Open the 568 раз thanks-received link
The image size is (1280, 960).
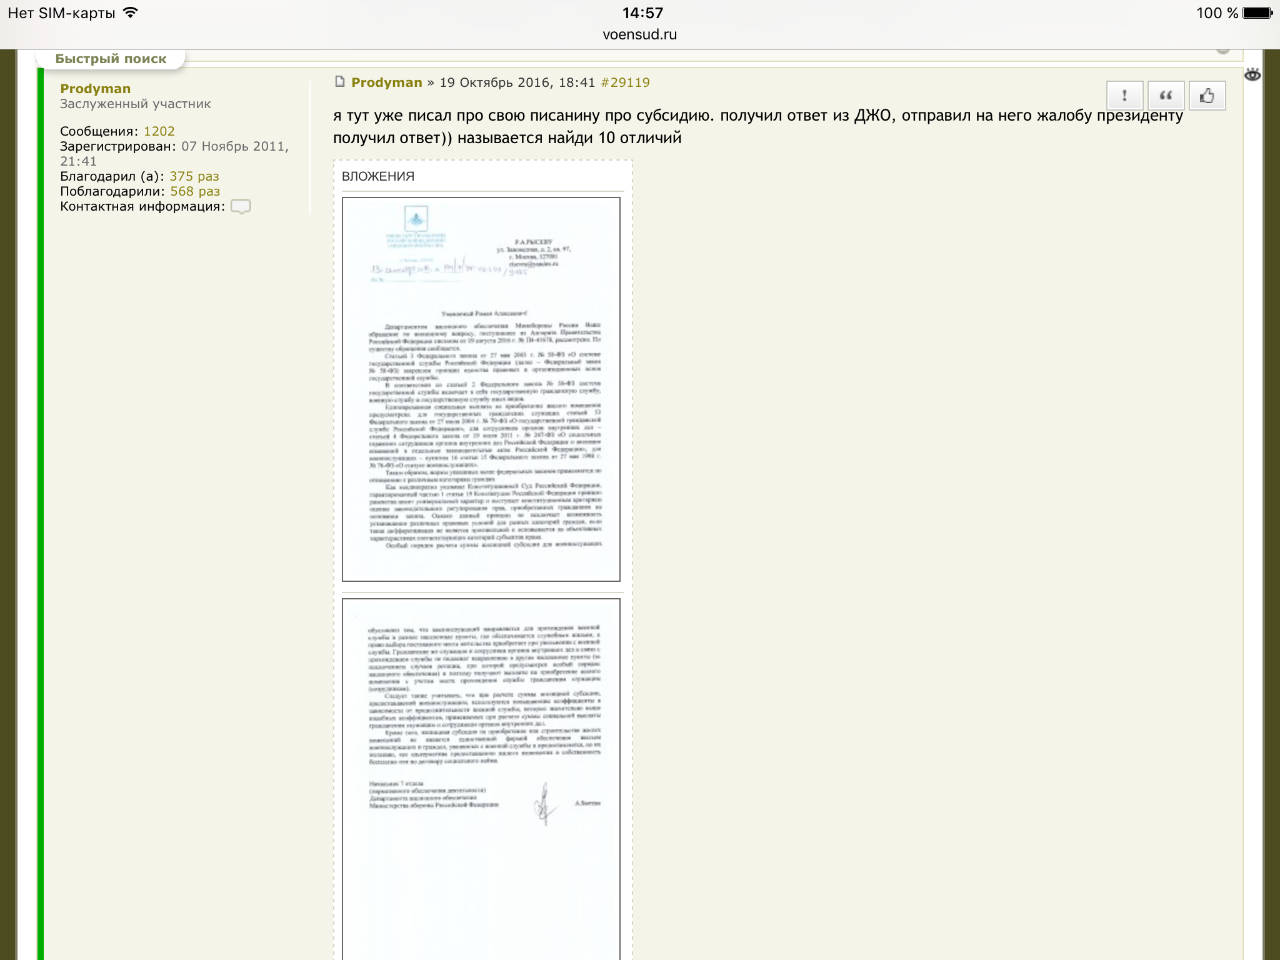pyautogui.click(x=195, y=192)
